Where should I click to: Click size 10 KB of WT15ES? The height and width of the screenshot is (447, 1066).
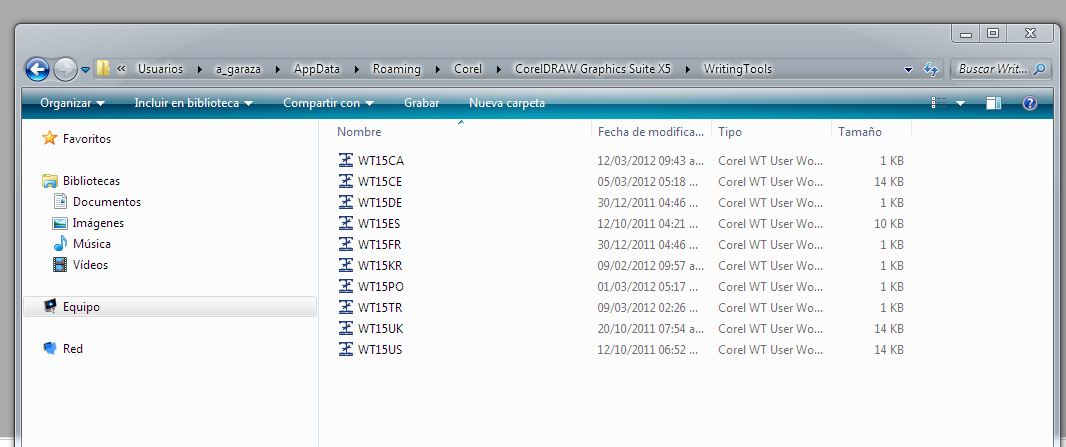[889, 224]
